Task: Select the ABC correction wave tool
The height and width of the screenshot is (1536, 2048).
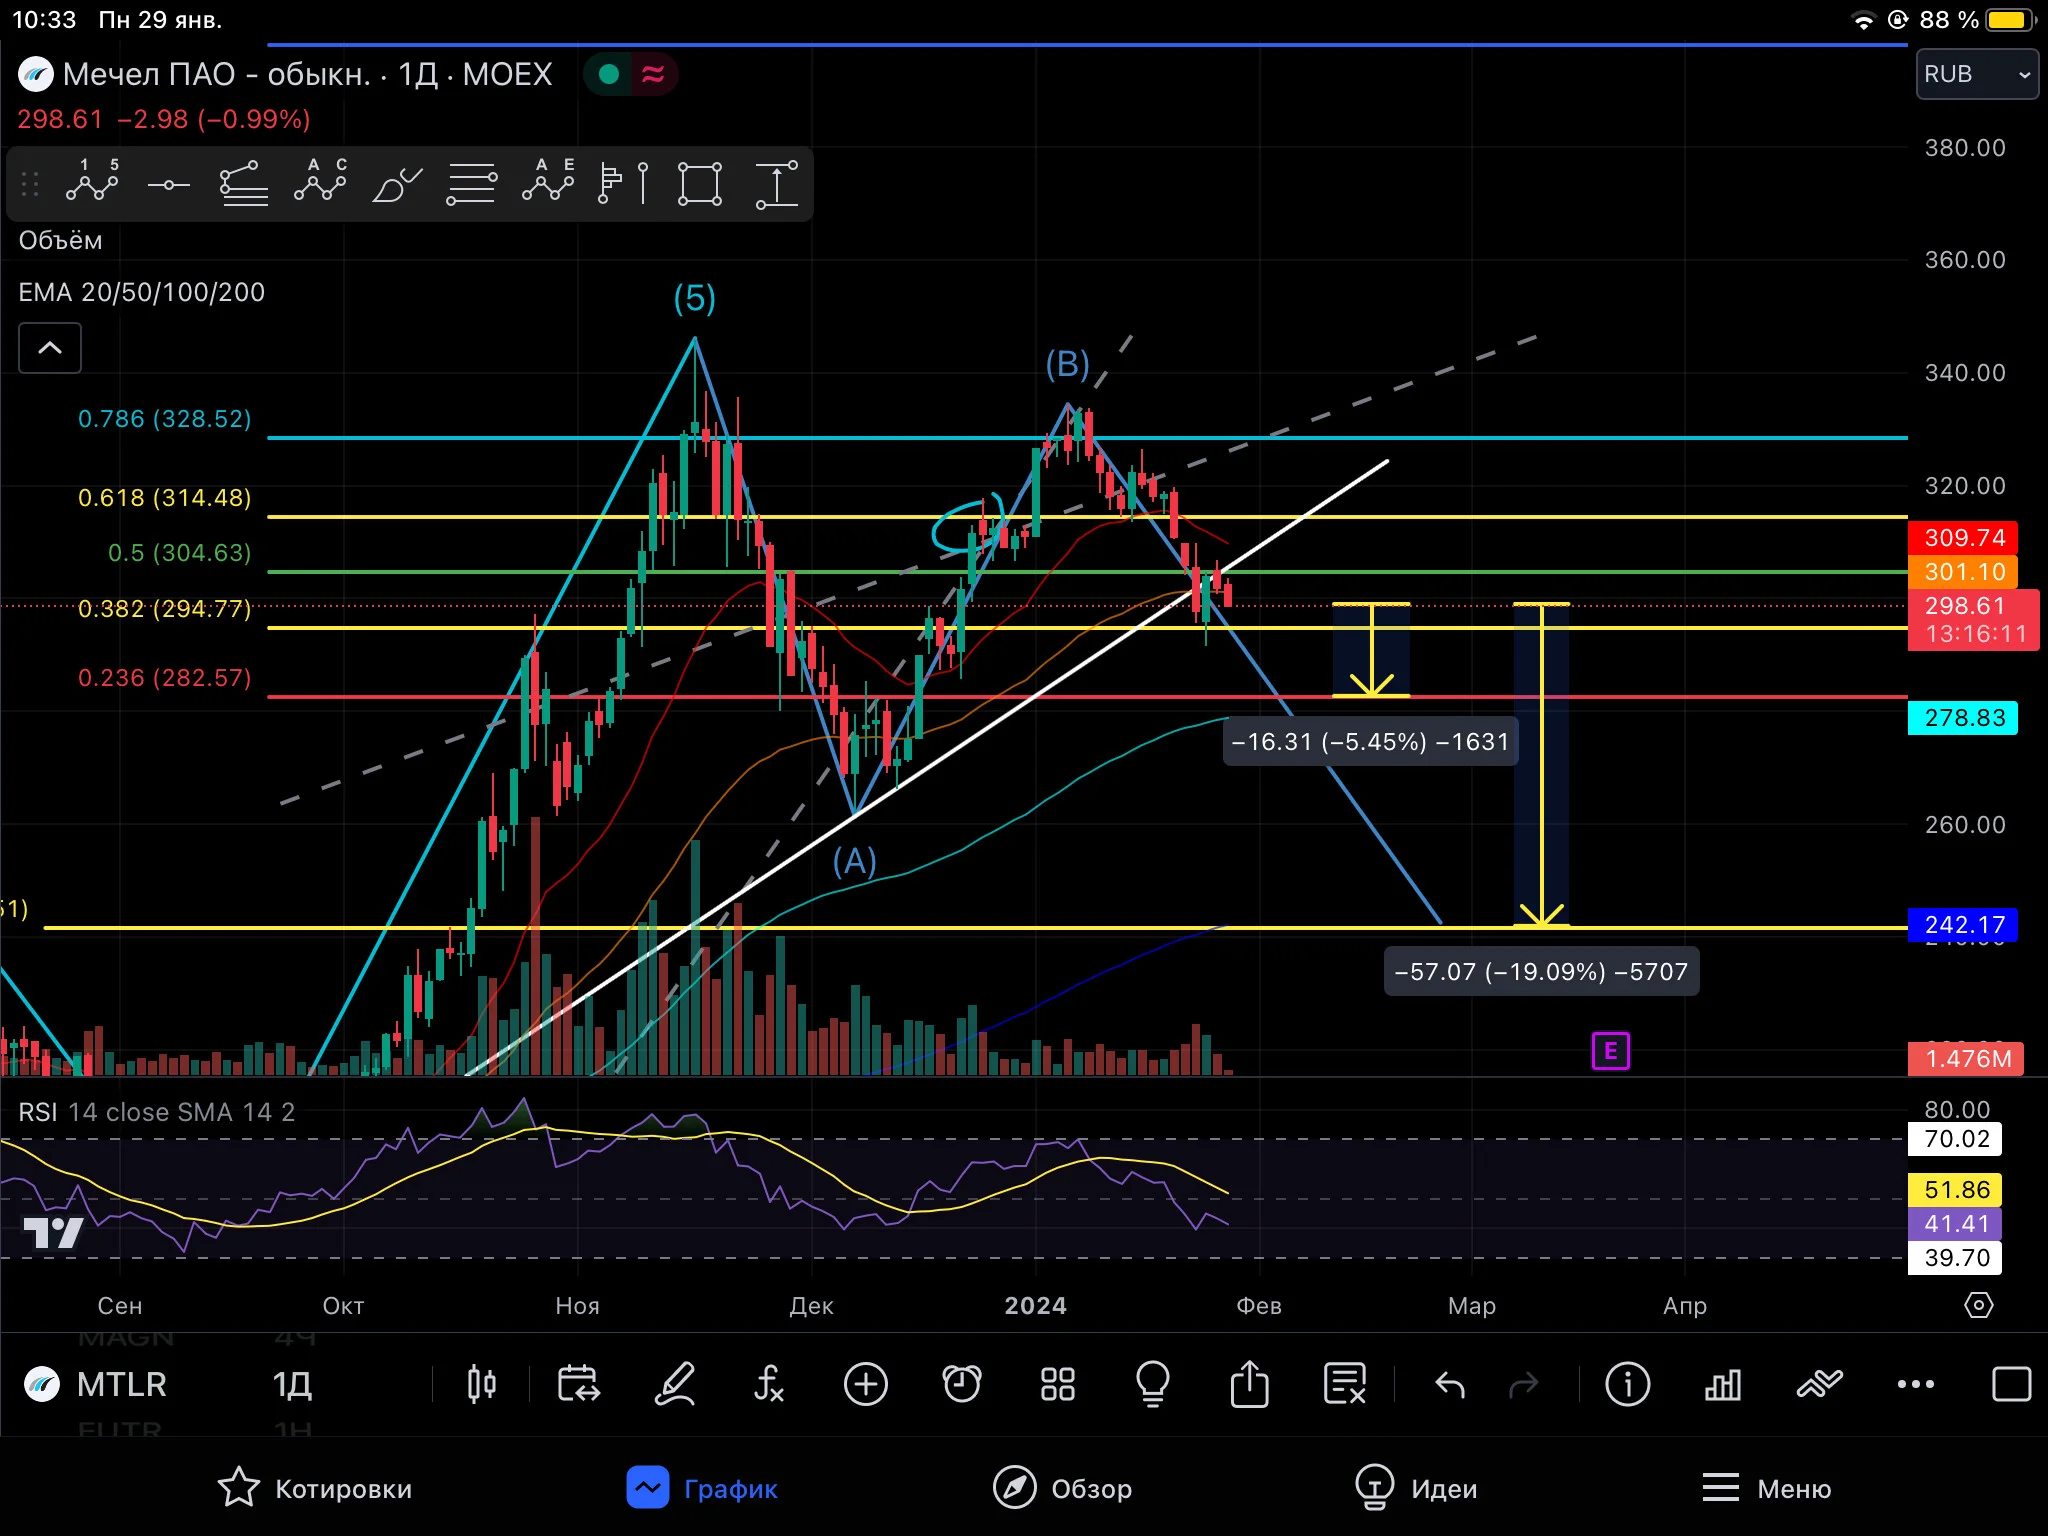Action: [x=320, y=183]
